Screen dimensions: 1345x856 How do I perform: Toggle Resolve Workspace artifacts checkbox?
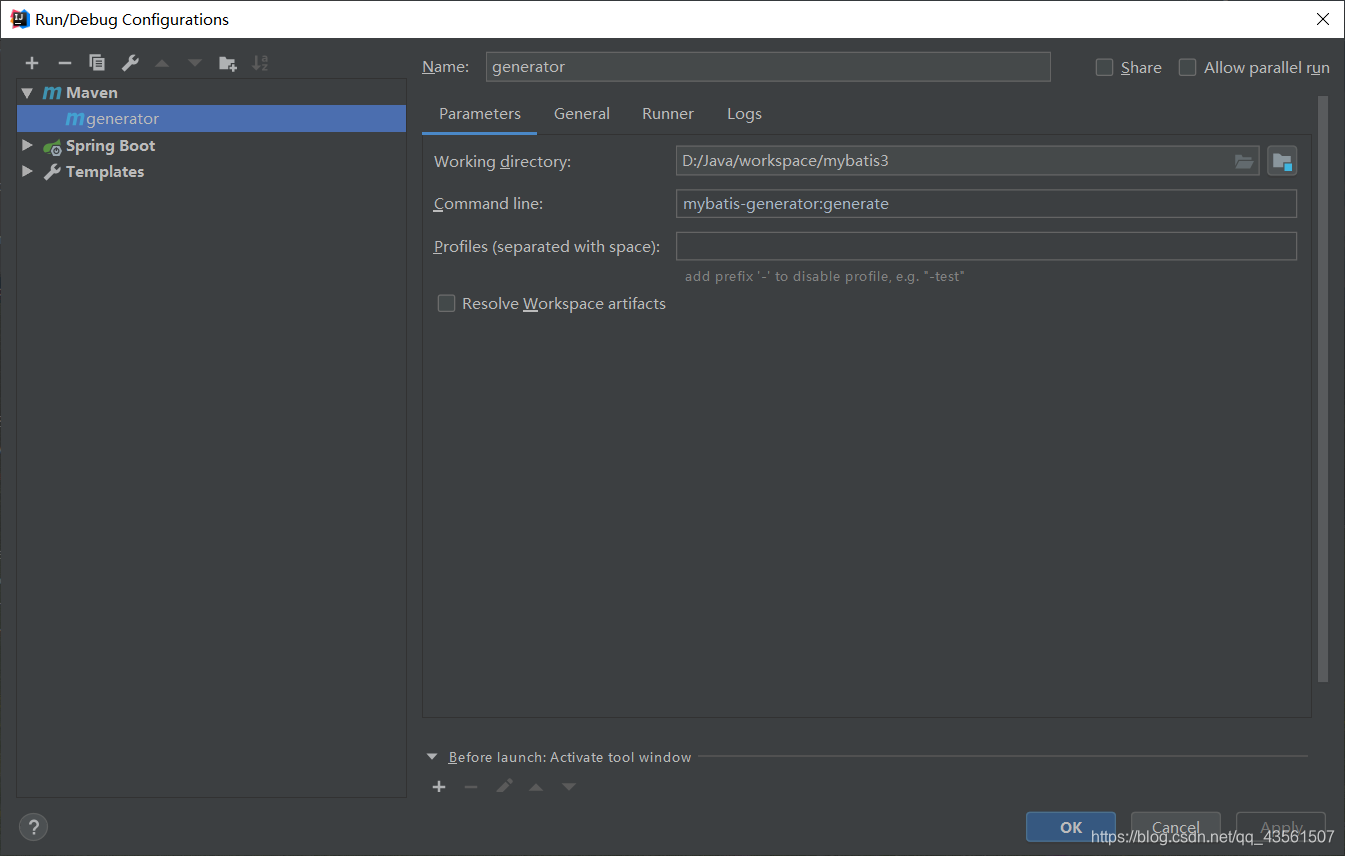446,303
